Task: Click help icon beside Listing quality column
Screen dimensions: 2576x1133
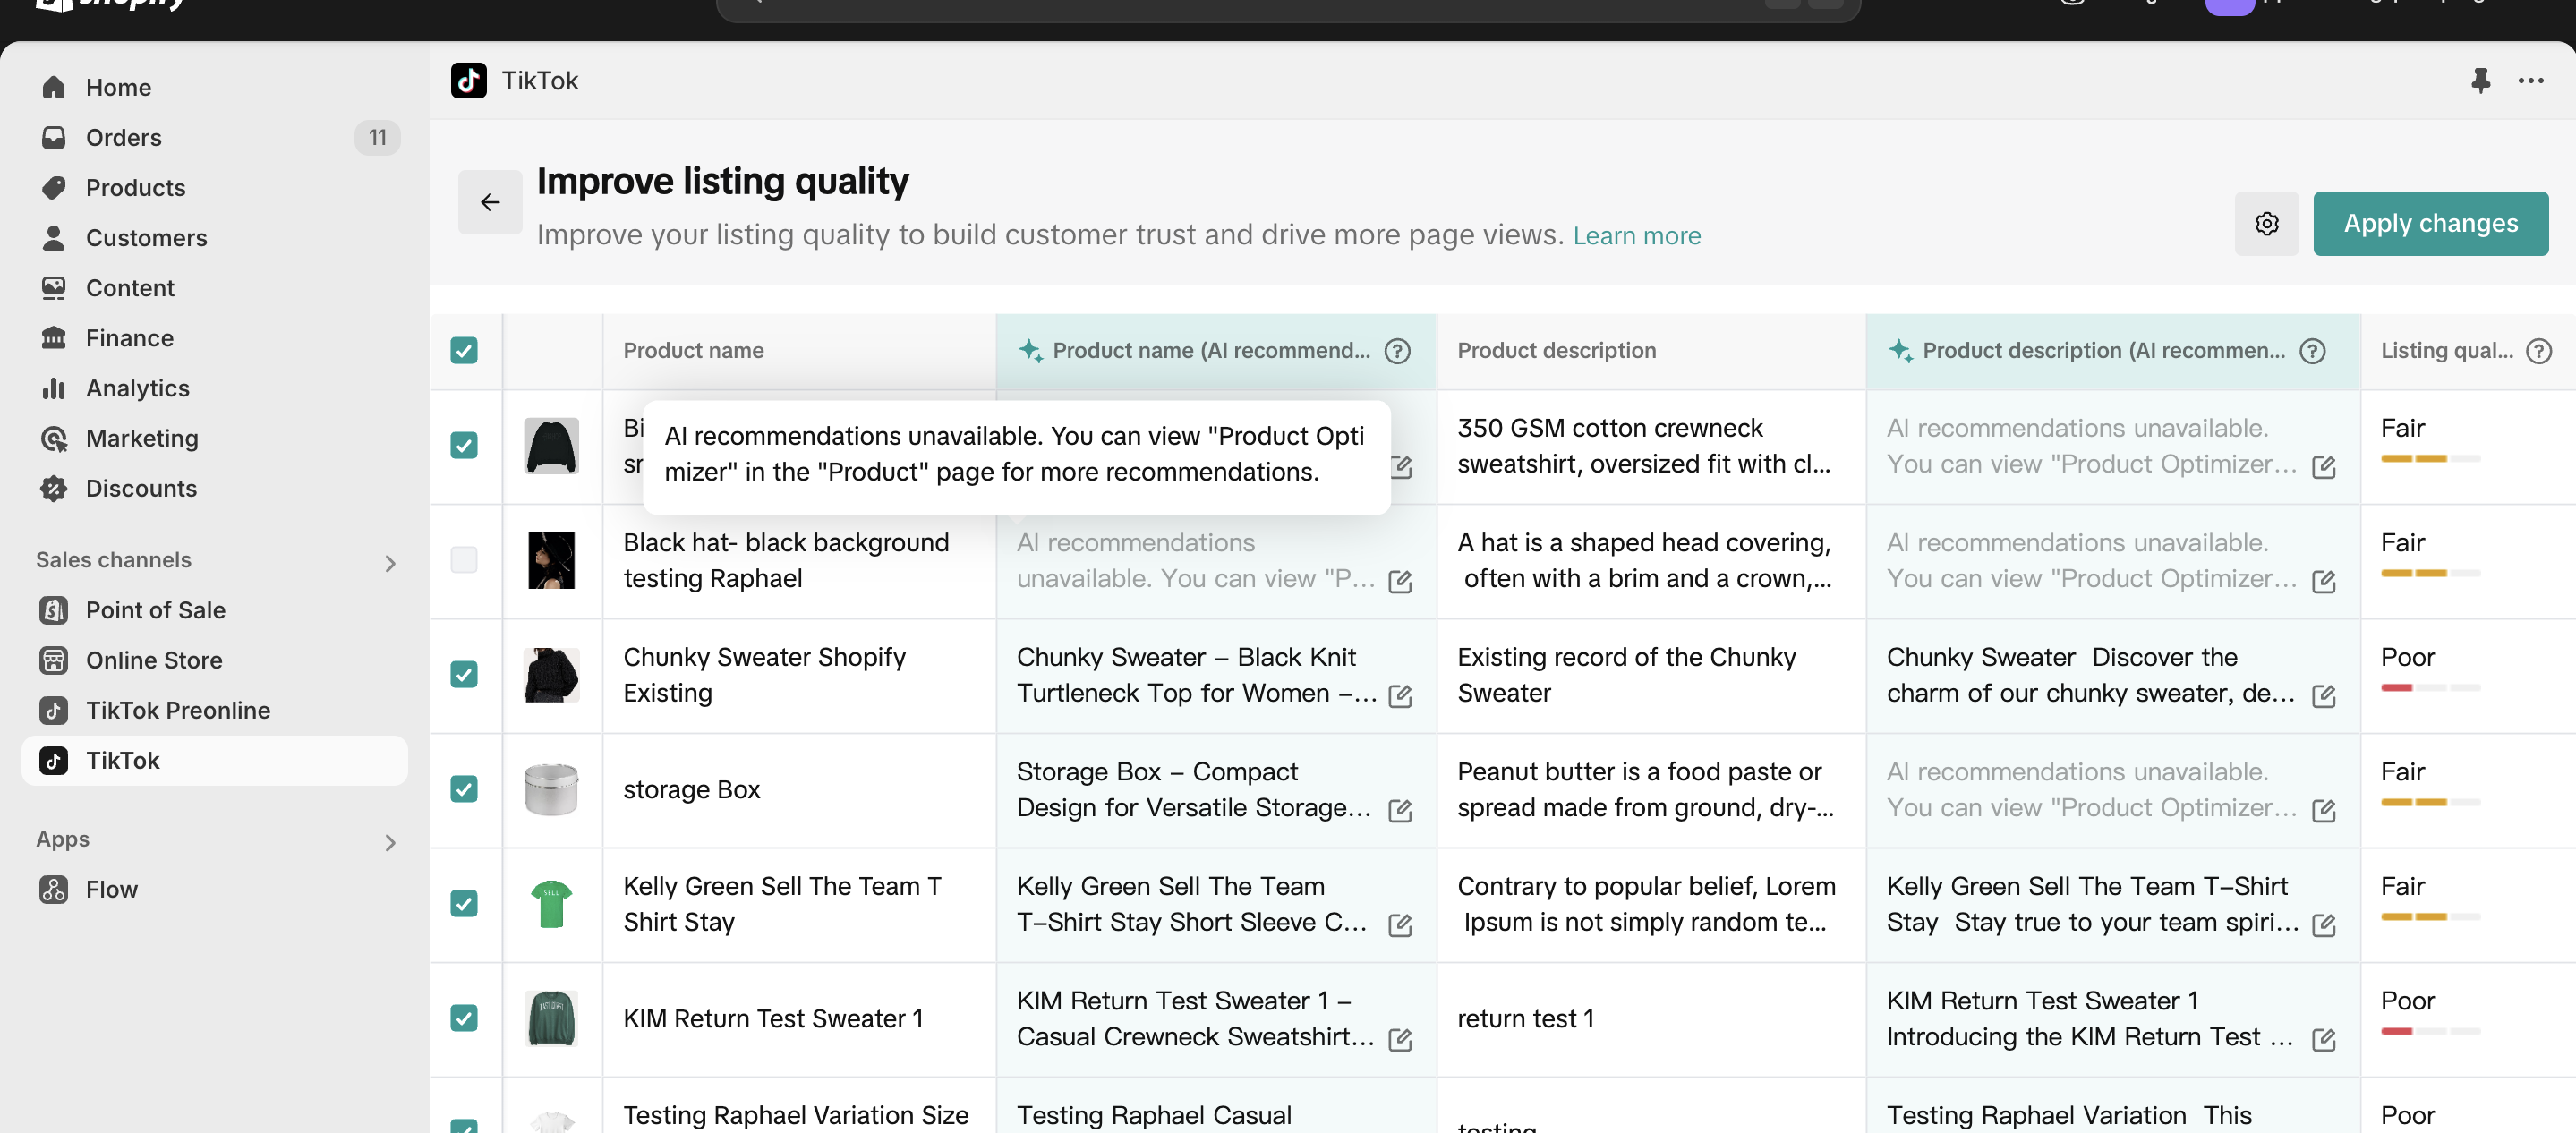Action: click(x=2538, y=351)
